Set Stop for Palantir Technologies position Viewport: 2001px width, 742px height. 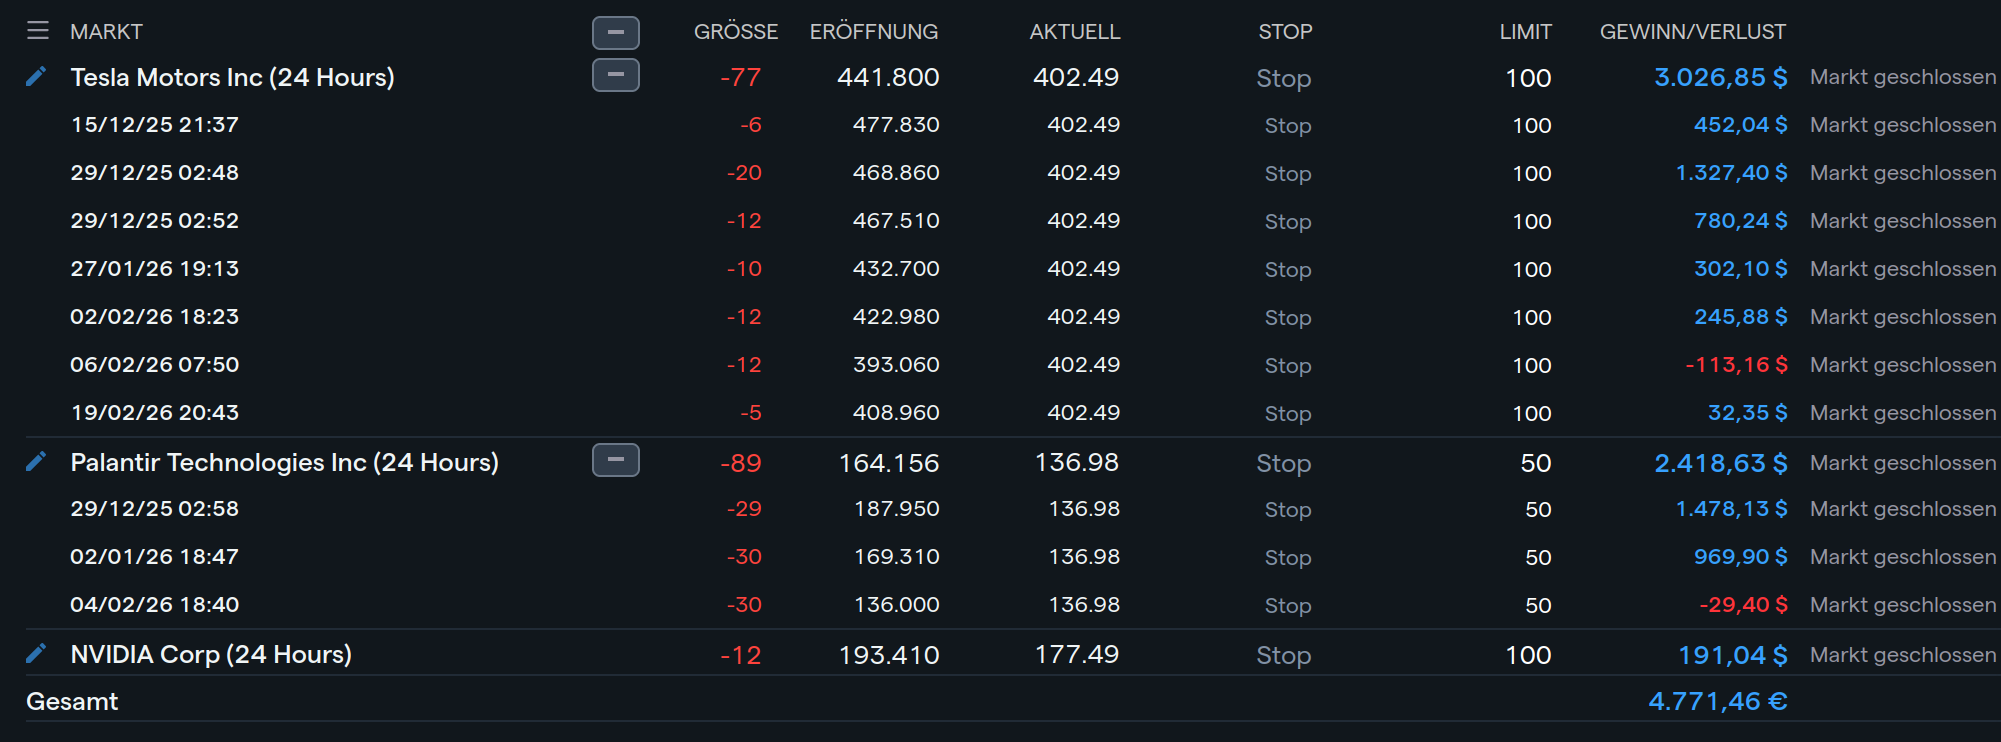1283,463
